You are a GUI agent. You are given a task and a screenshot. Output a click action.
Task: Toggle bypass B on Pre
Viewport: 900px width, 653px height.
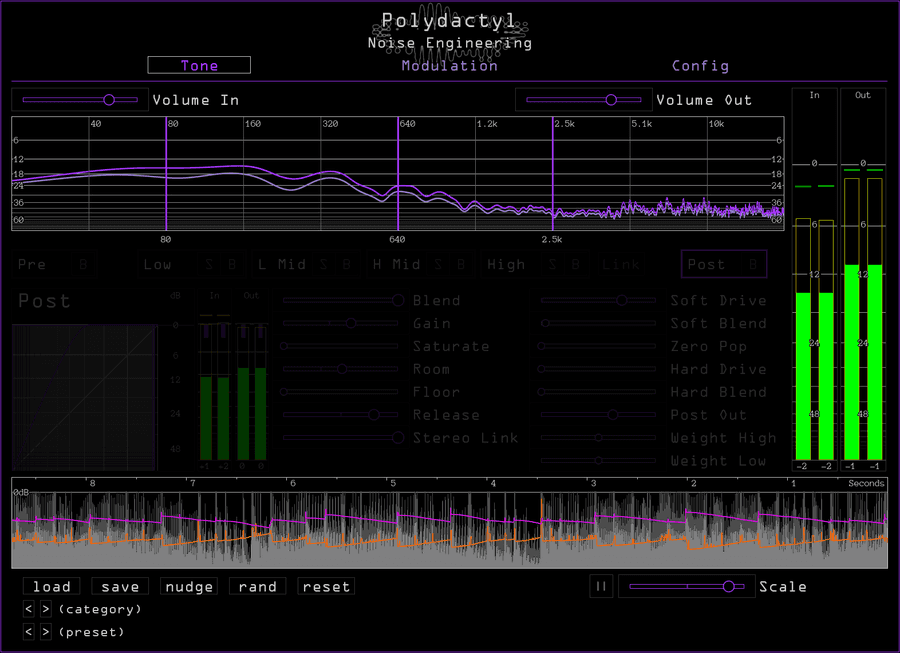tap(83, 265)
